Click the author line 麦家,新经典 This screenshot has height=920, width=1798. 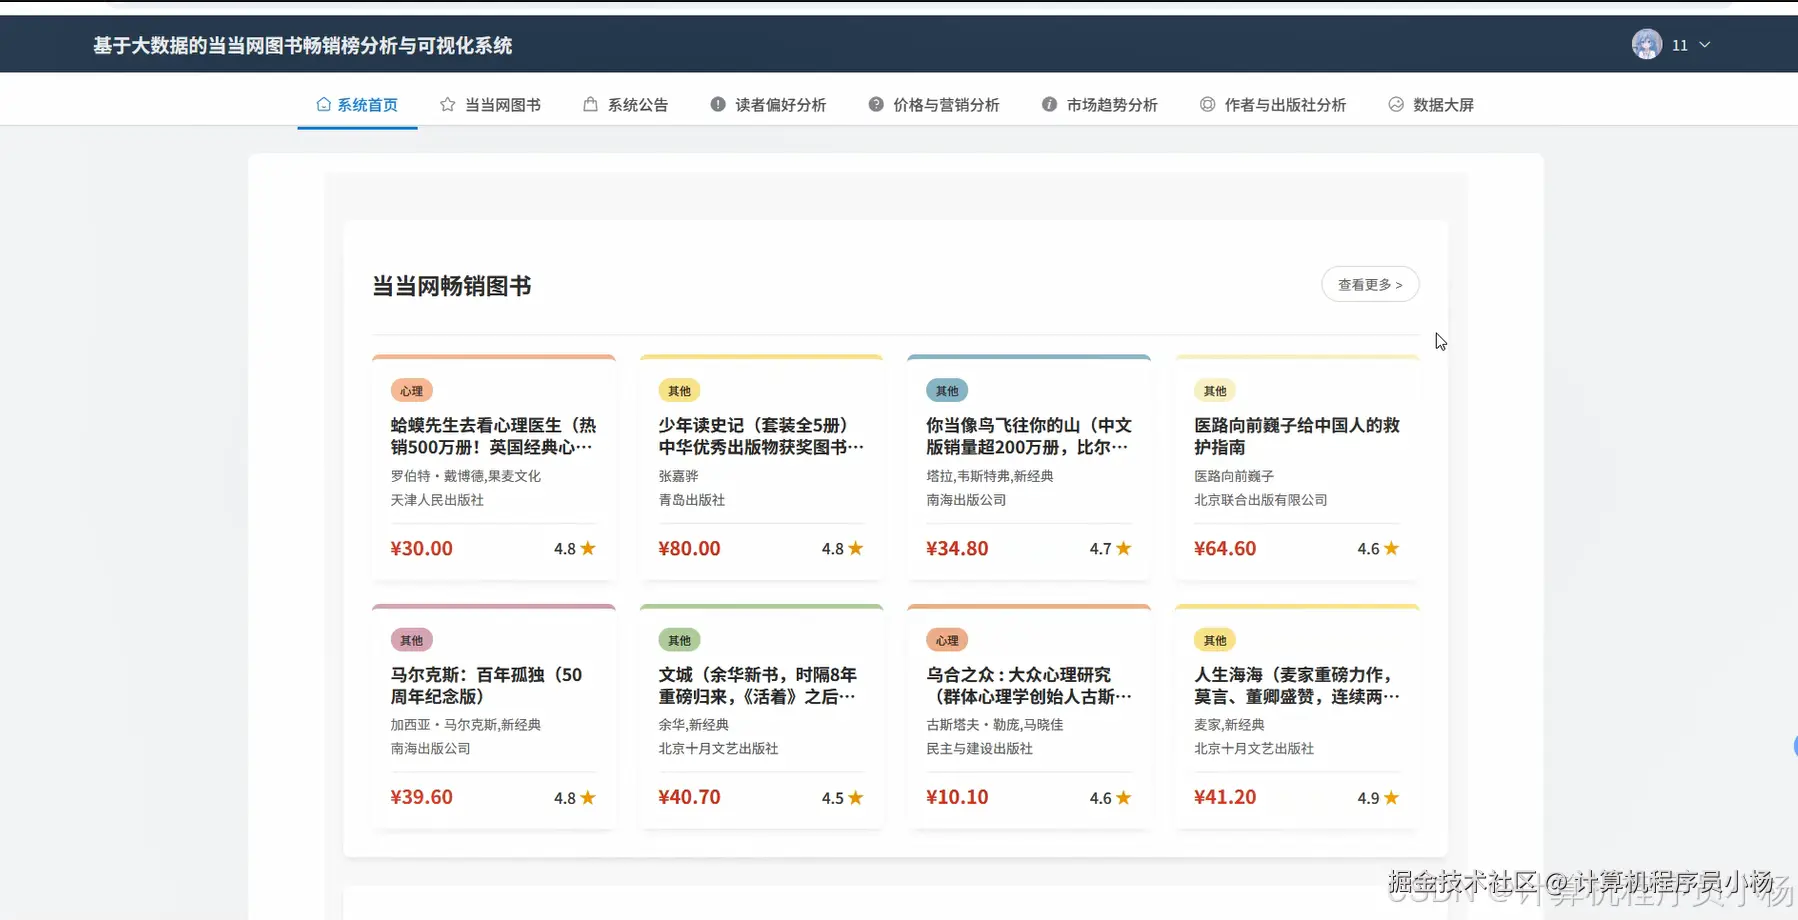click(x=1229, y=724)
